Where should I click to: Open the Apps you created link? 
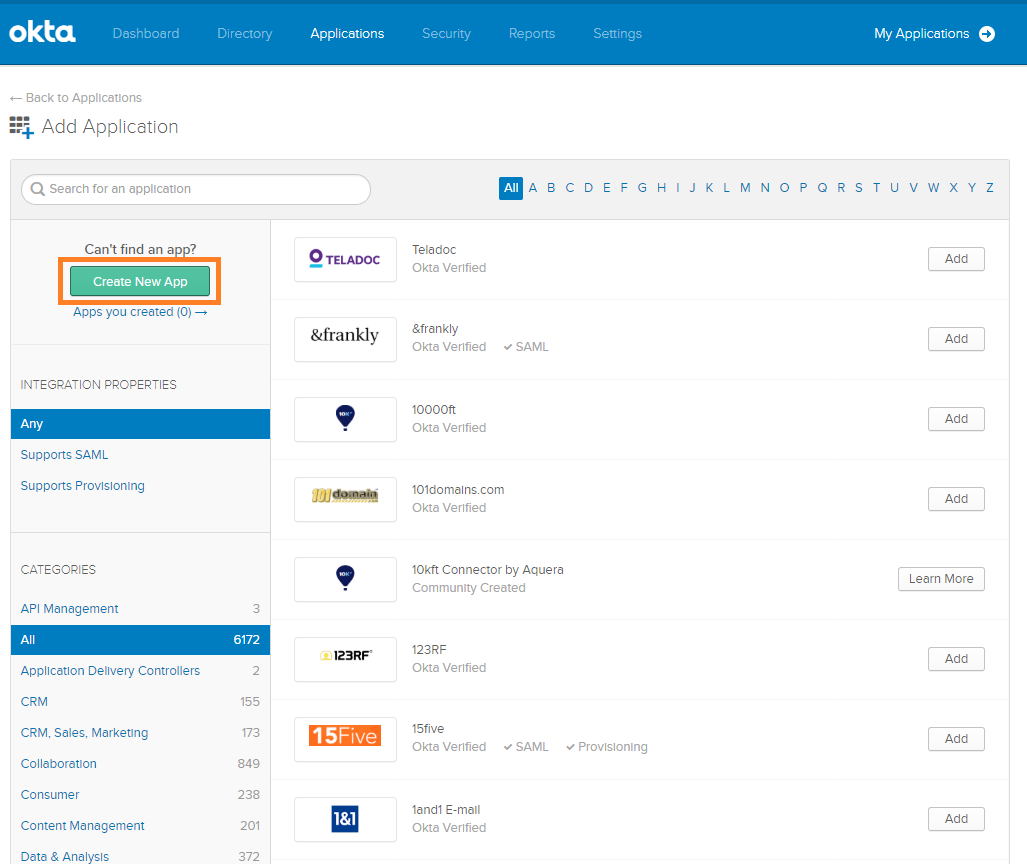pos(140,312)
